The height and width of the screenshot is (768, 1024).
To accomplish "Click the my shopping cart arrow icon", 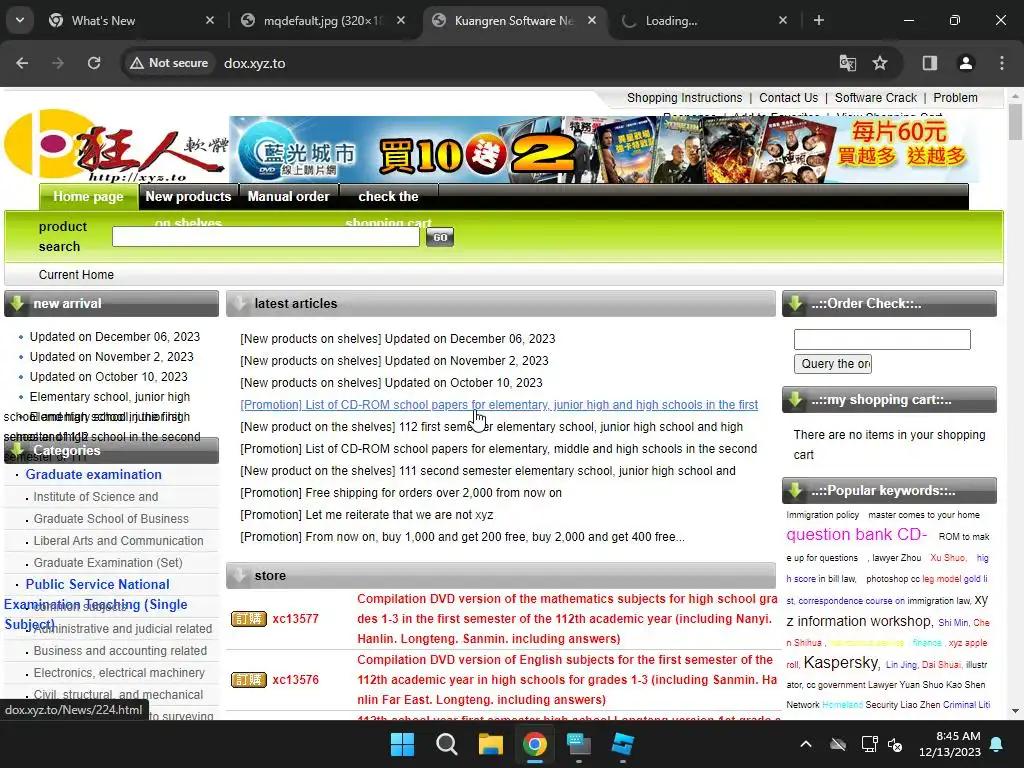I will [795, 400].
